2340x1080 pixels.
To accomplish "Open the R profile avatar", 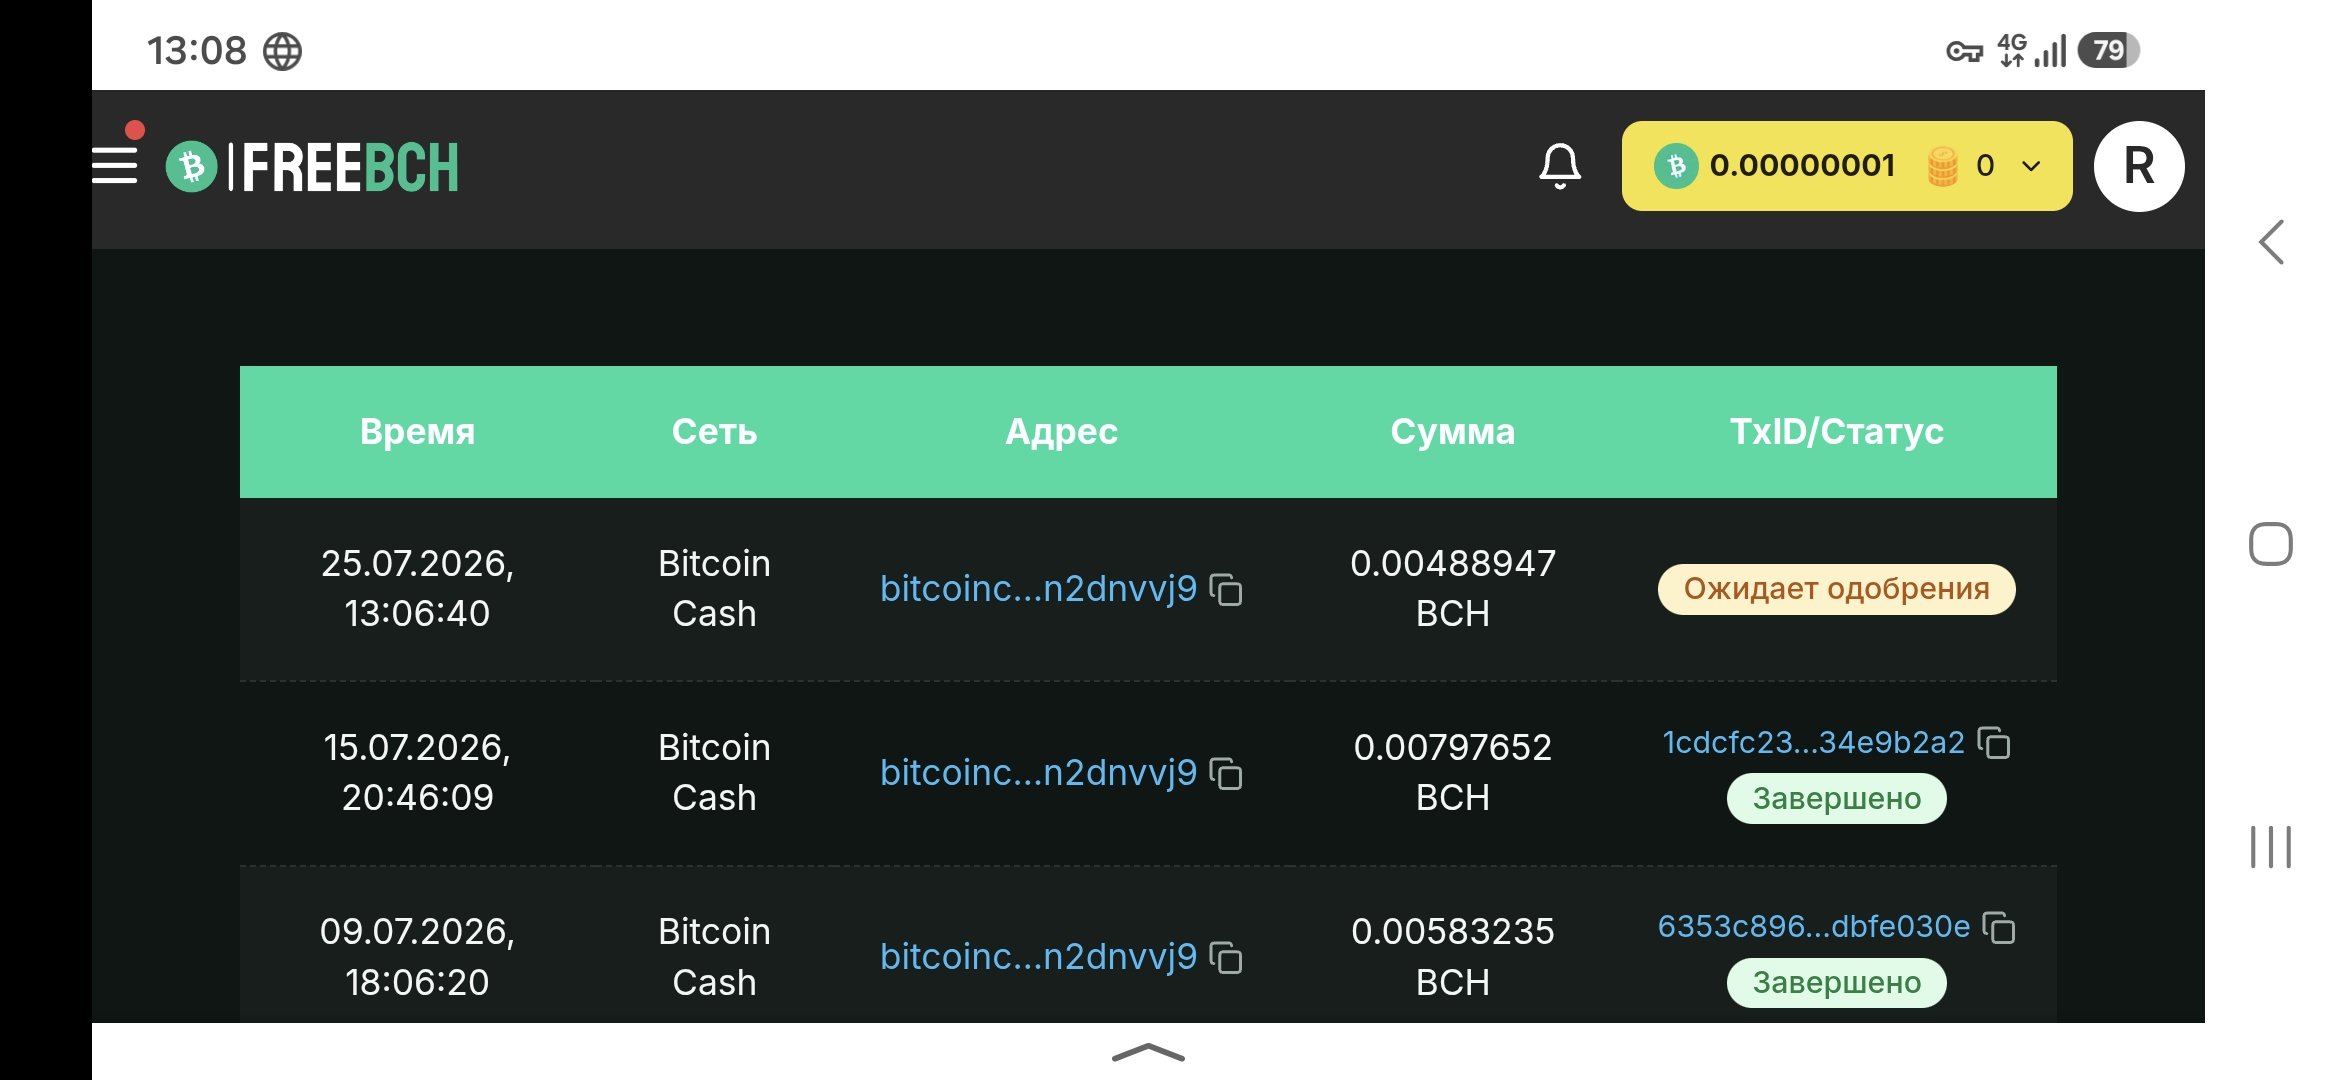I will coord(2139,166).
